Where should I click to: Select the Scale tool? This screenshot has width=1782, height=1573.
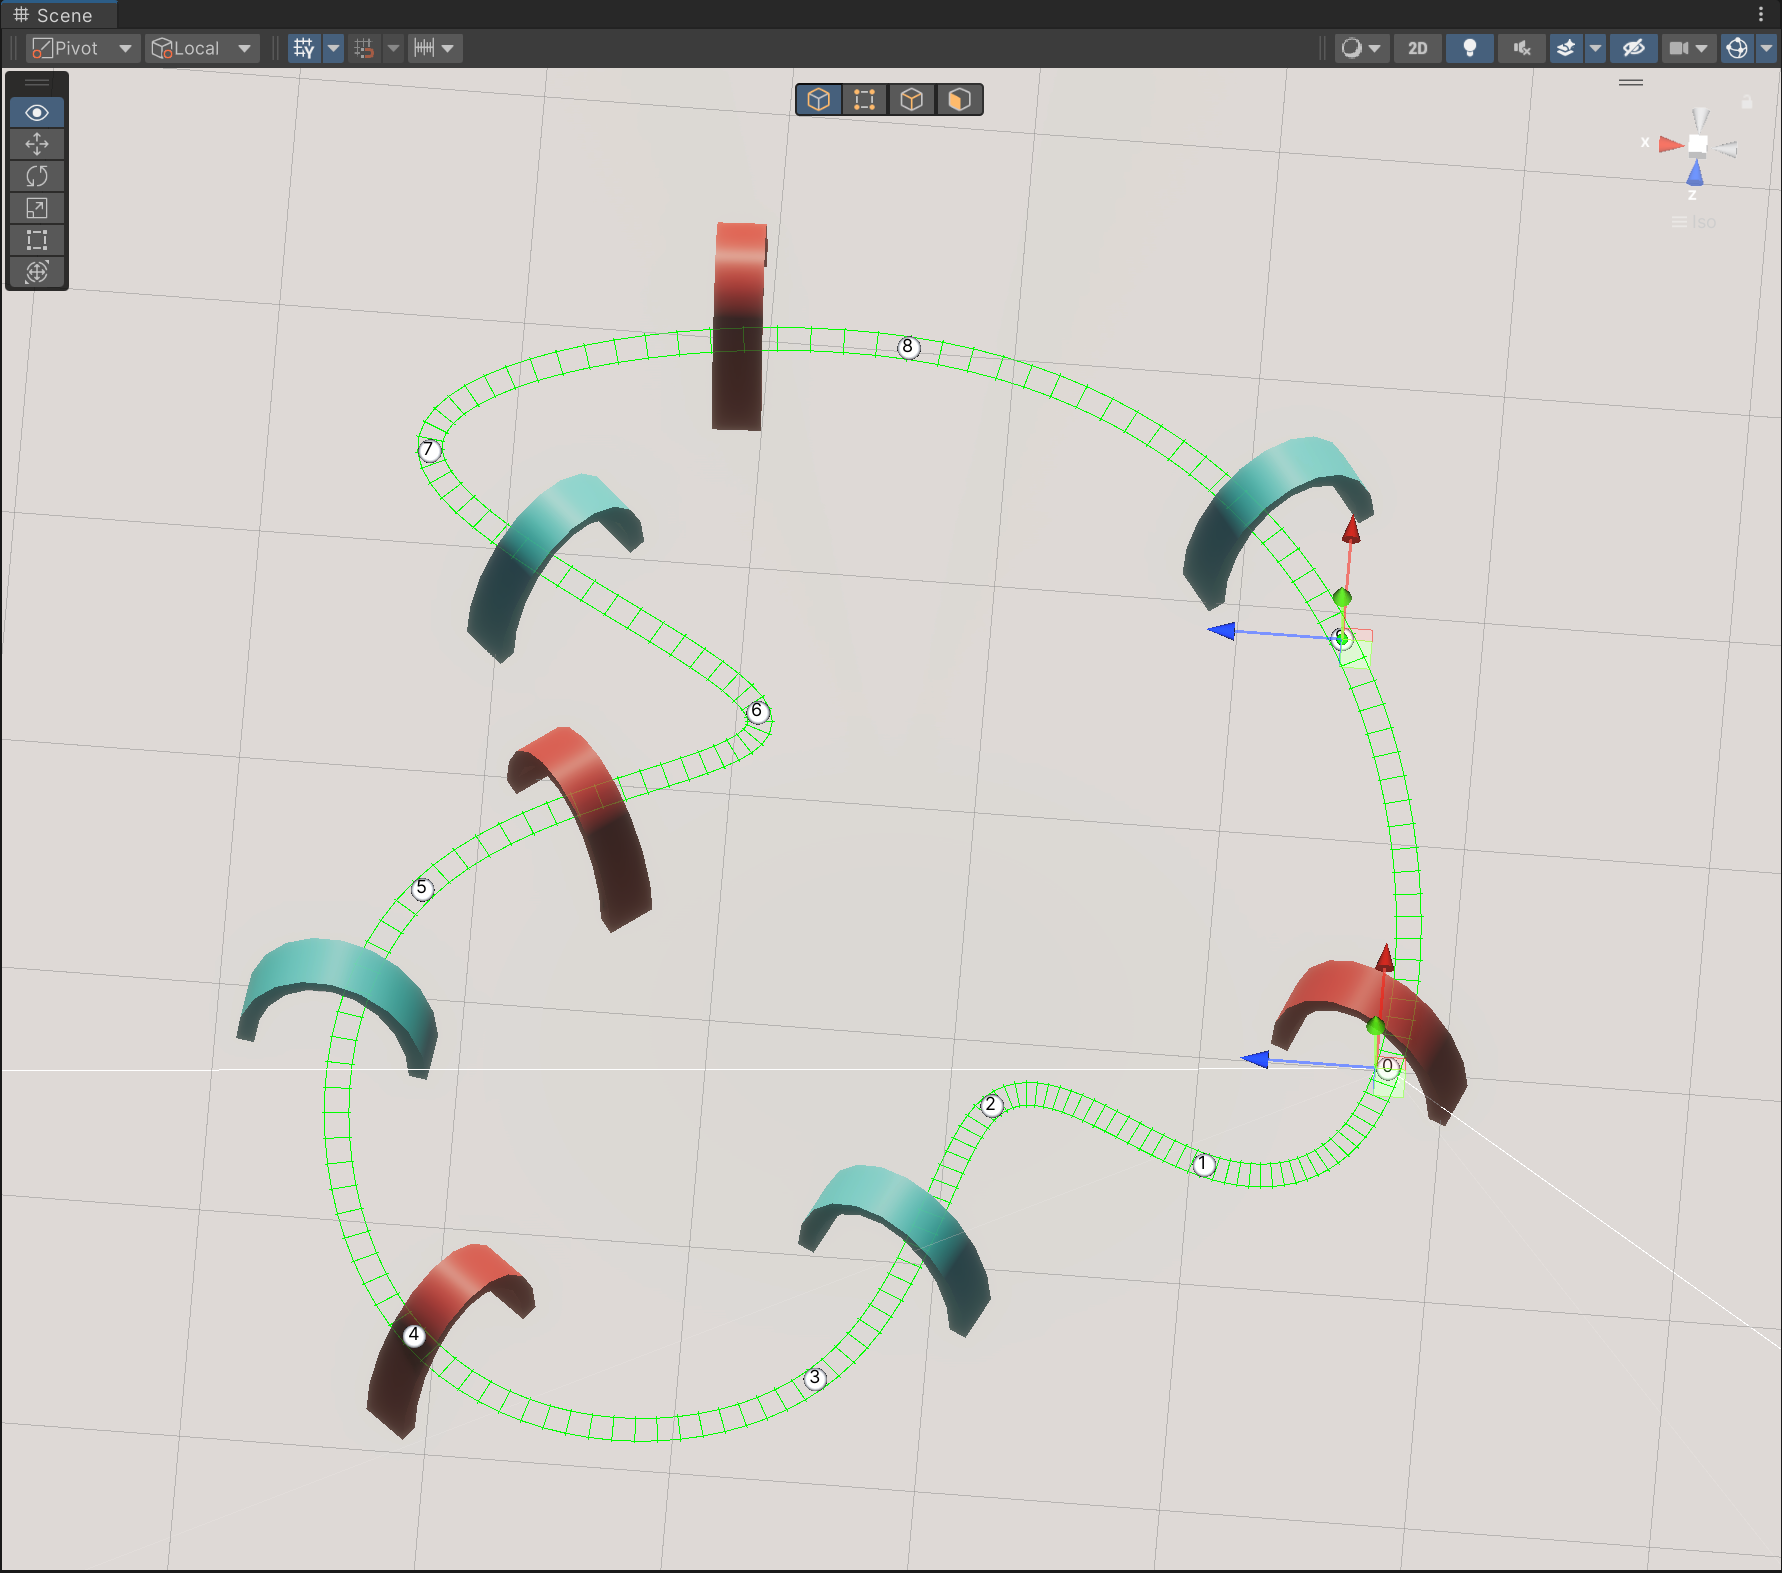pyautogui.click(x=37, y=208)
